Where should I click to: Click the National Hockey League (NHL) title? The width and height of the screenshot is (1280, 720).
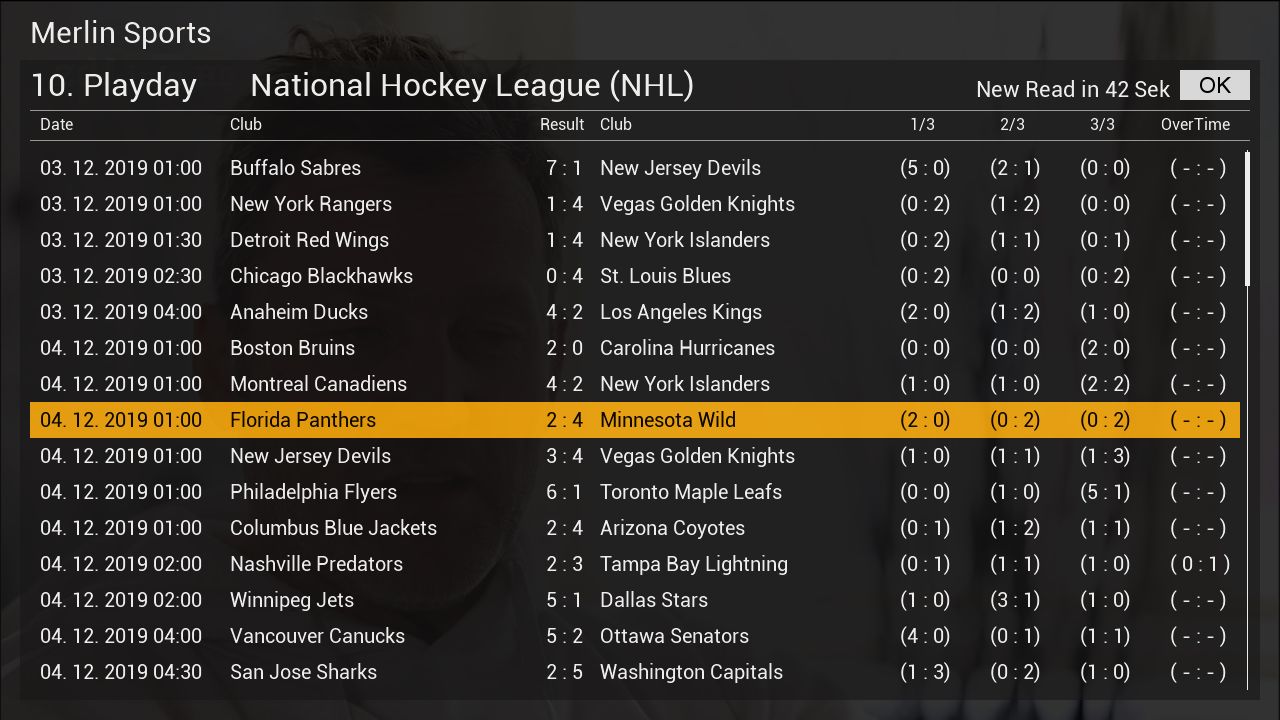click(472, 86)
